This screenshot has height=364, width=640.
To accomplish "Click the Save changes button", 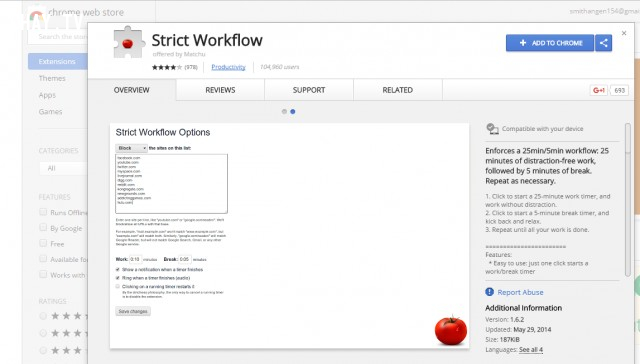I will (133, 311).
